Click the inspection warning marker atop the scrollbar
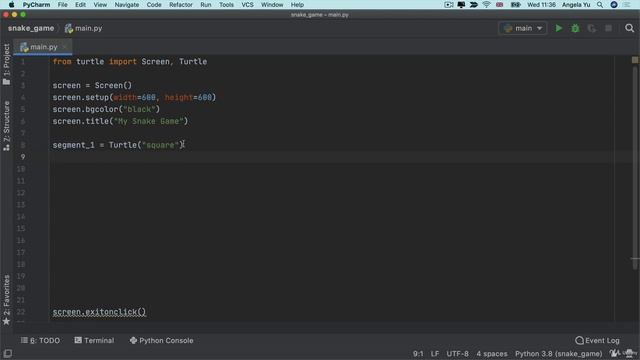This screenshot has width=640, height=360. pos(635,60)
